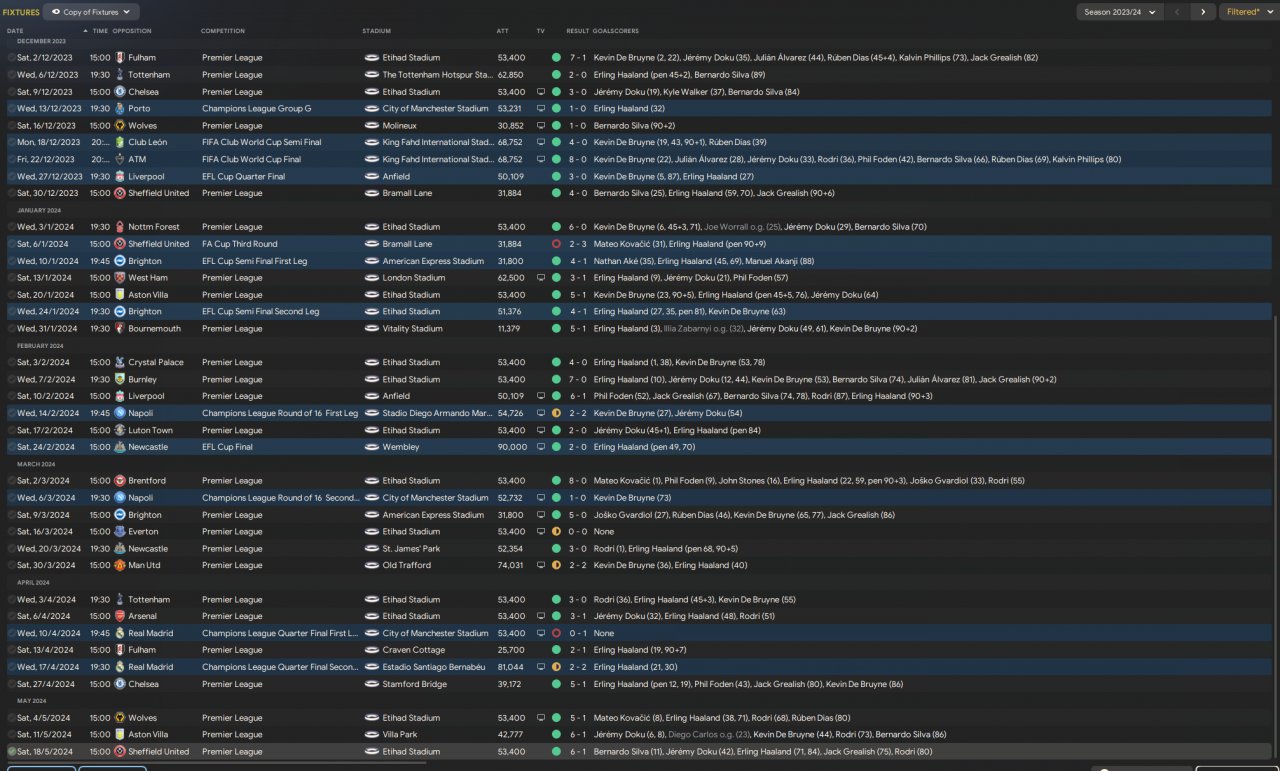Click the Porto club badge
Image resolution: width=1280 pixels, height=771 pixels.
[120, 109]
